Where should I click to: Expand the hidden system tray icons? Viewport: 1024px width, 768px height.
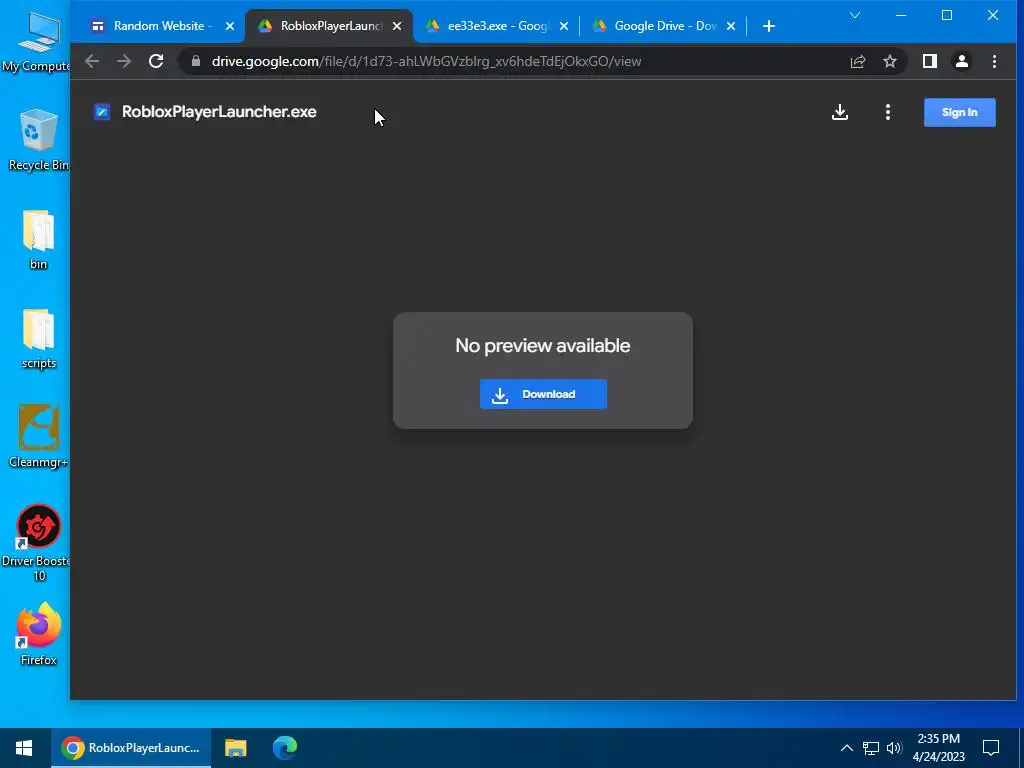coord(846,748)
